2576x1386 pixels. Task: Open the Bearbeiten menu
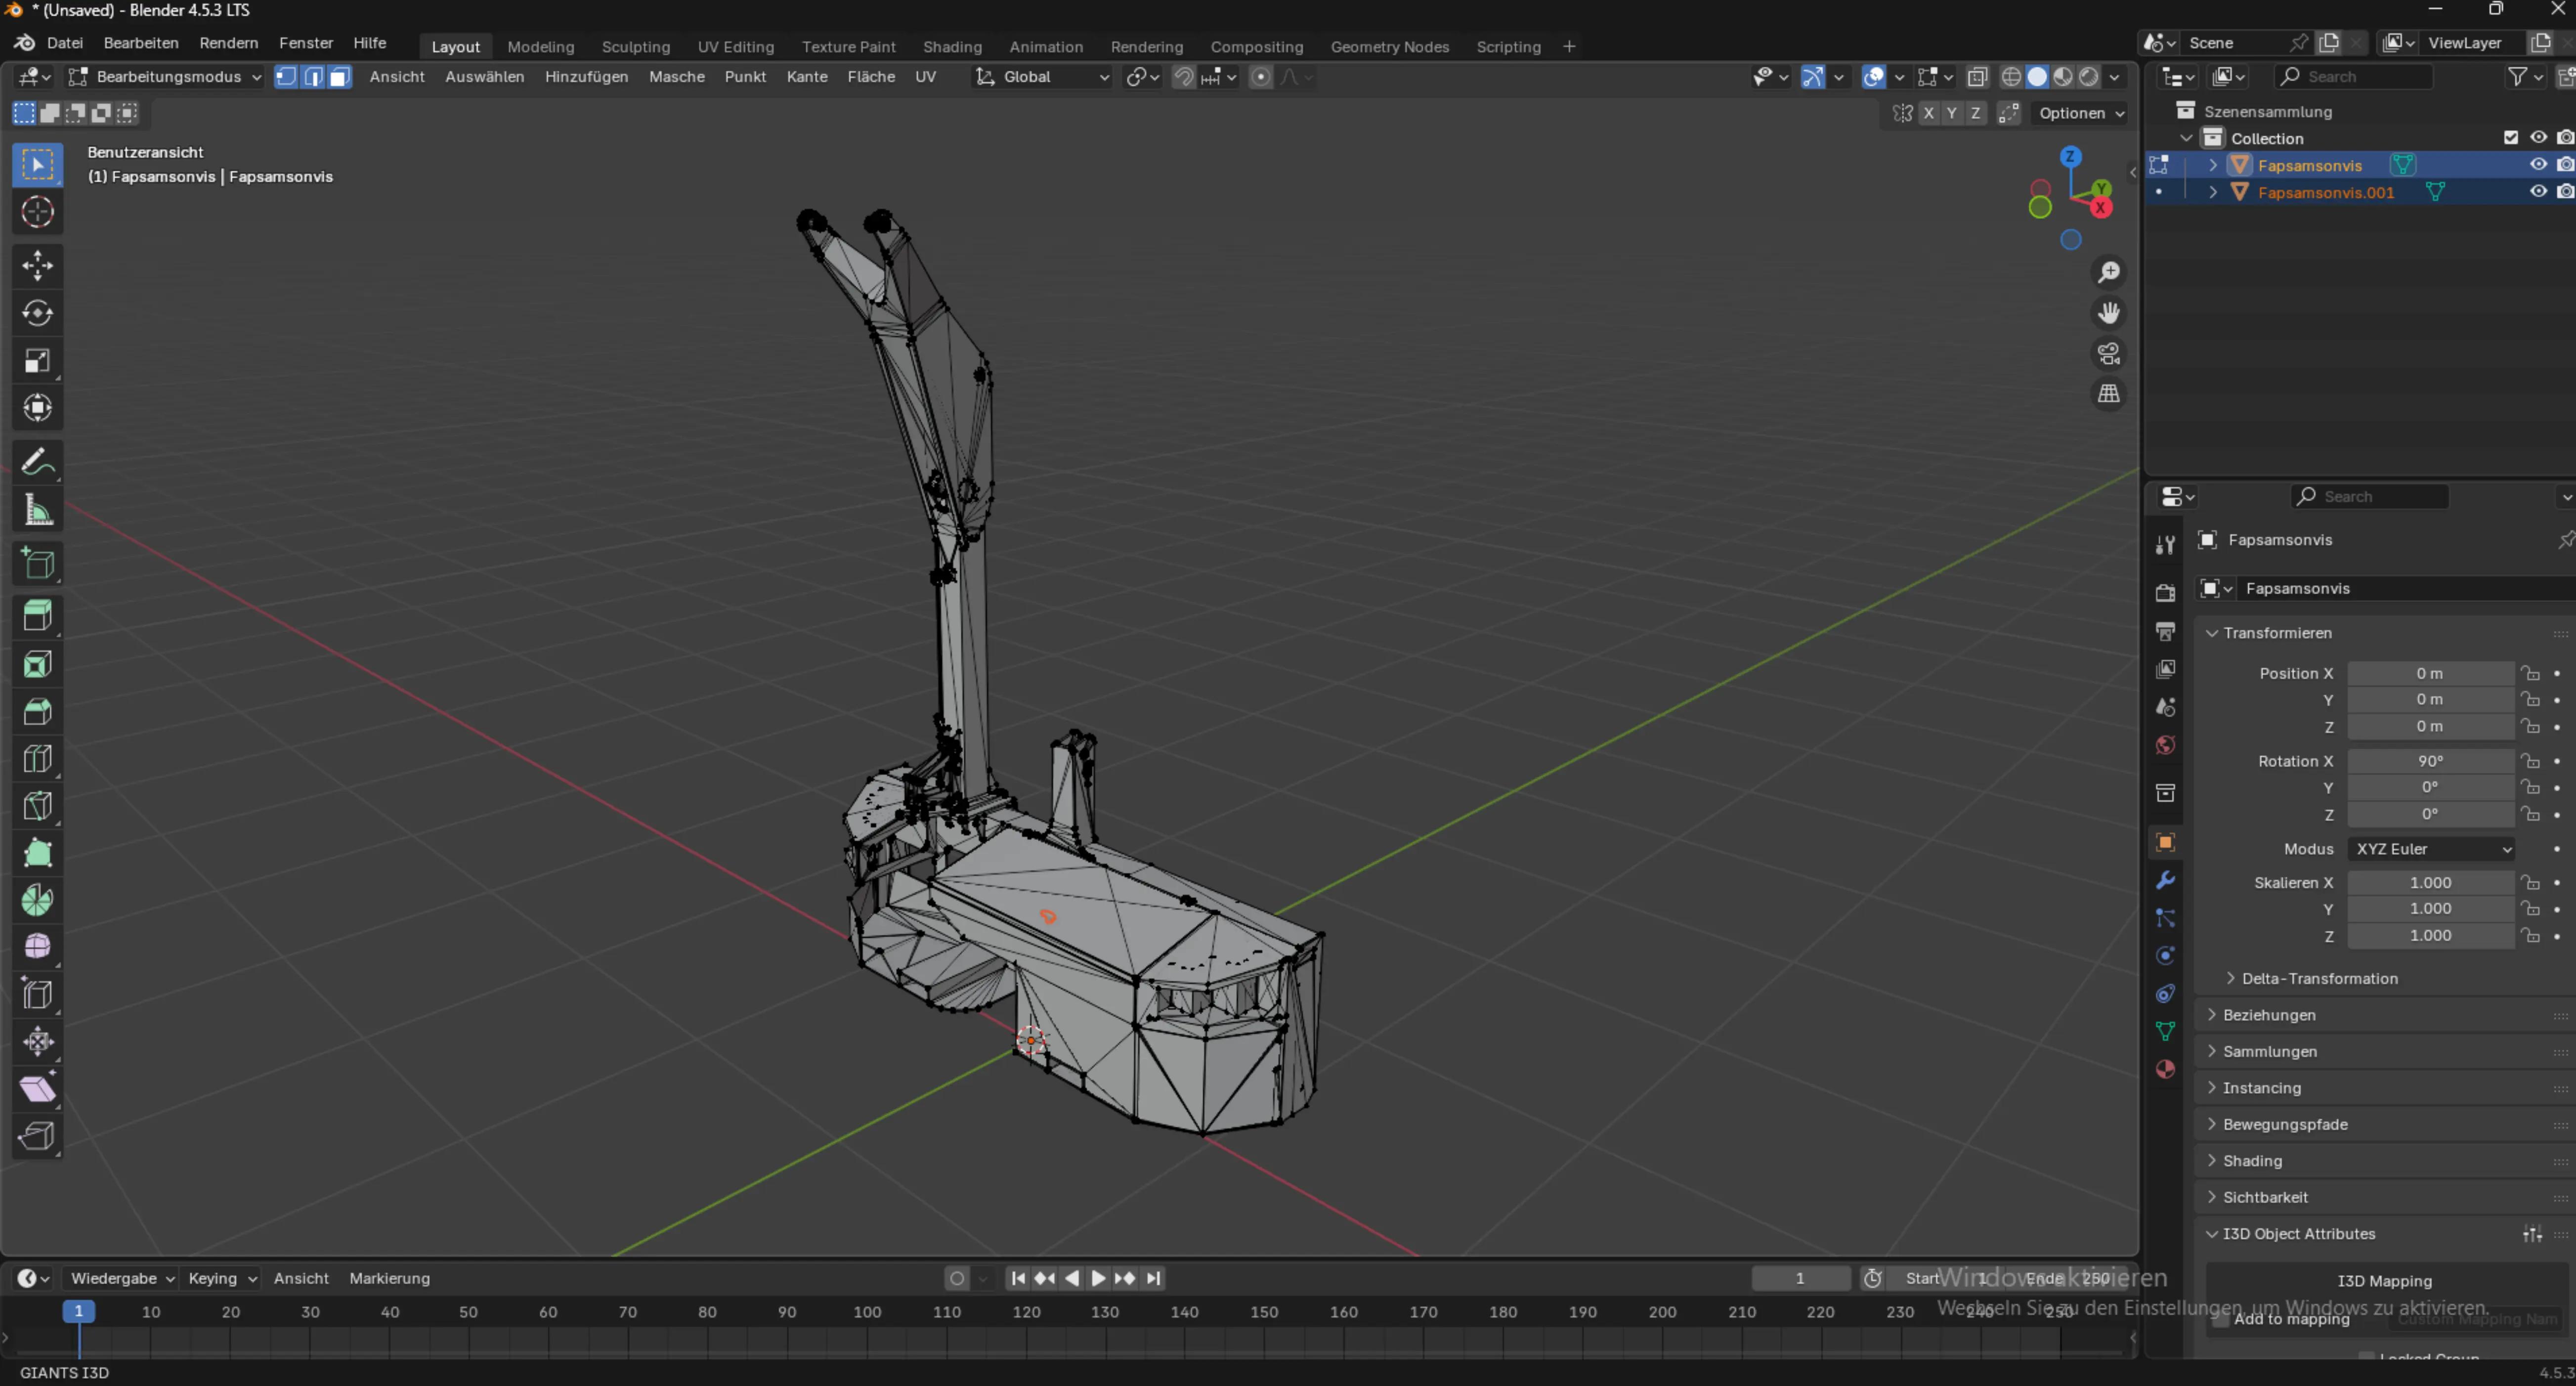pyautogui.click(x=141, y=43)
